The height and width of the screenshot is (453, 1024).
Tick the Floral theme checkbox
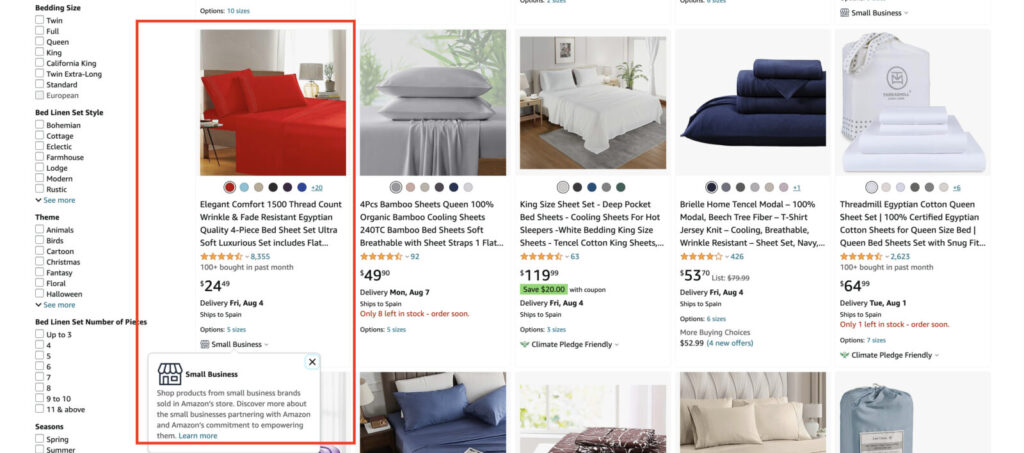40,283
